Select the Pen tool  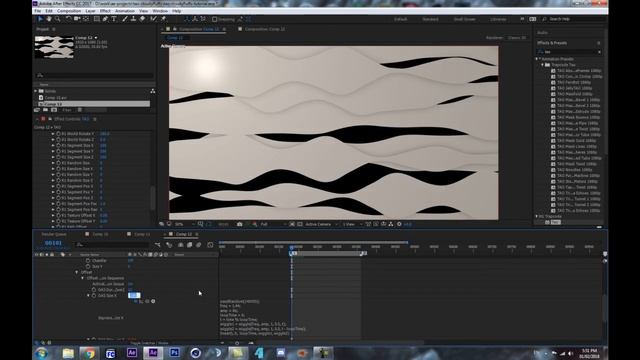point(105,19)
